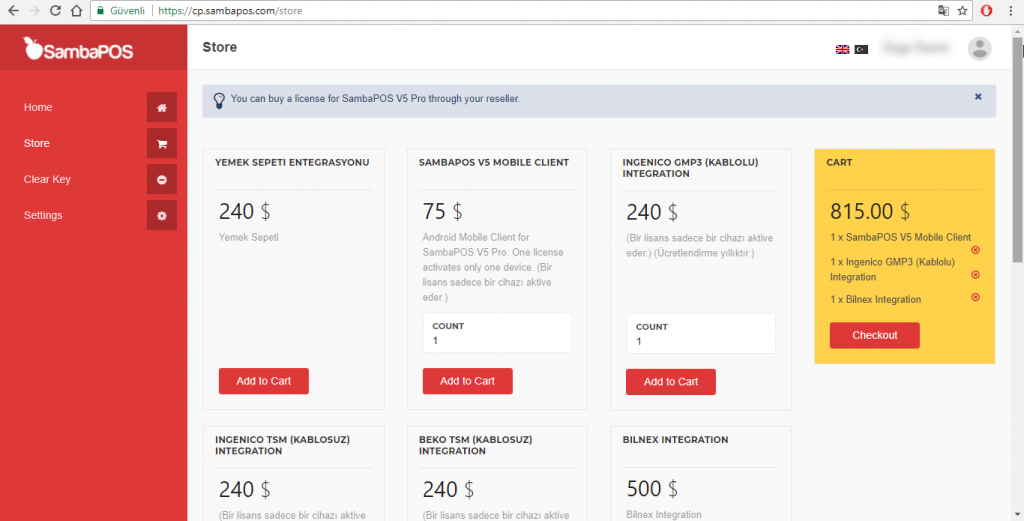Click the Bilnex Integration card title

click(675, 439)
